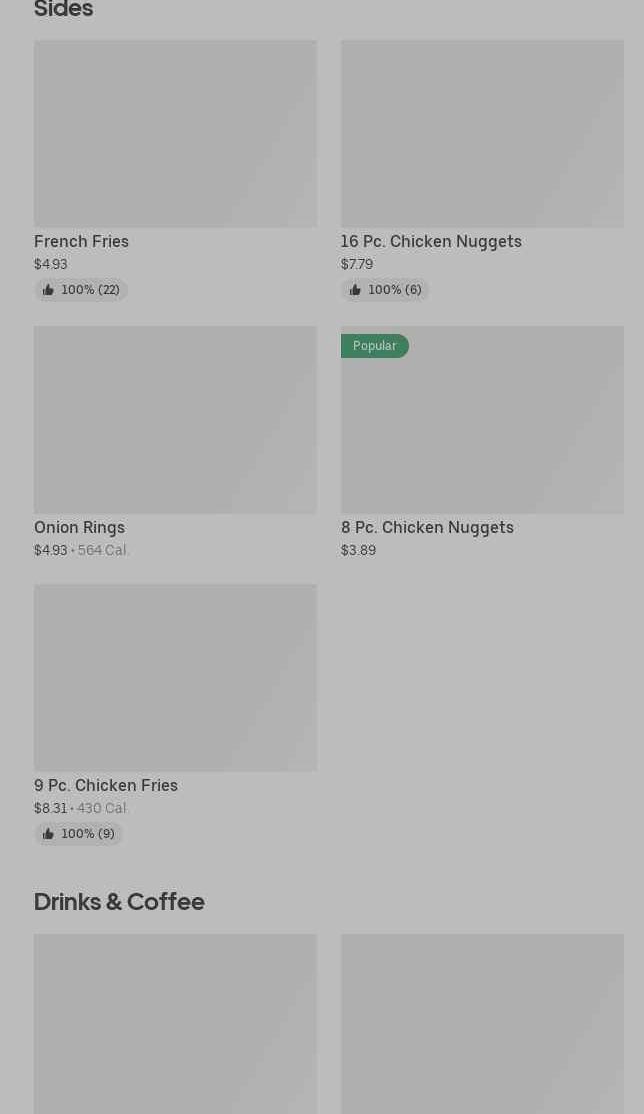Select the 16 Pc. Chicken Nuggets title
Viewport: 644px width, 1114px height.
click(431, 241)
